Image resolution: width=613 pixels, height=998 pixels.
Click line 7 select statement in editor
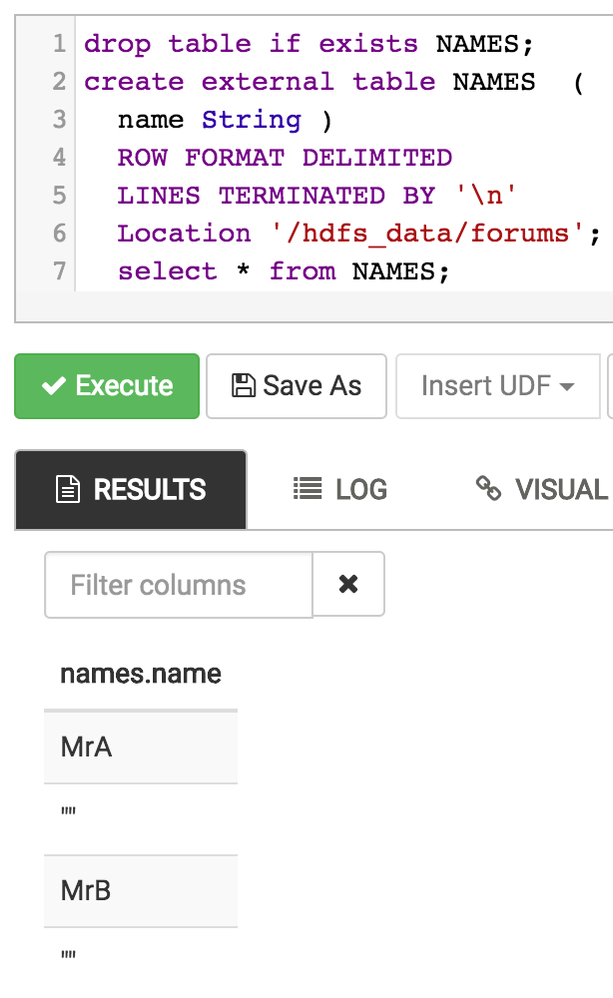click(277, 271)
